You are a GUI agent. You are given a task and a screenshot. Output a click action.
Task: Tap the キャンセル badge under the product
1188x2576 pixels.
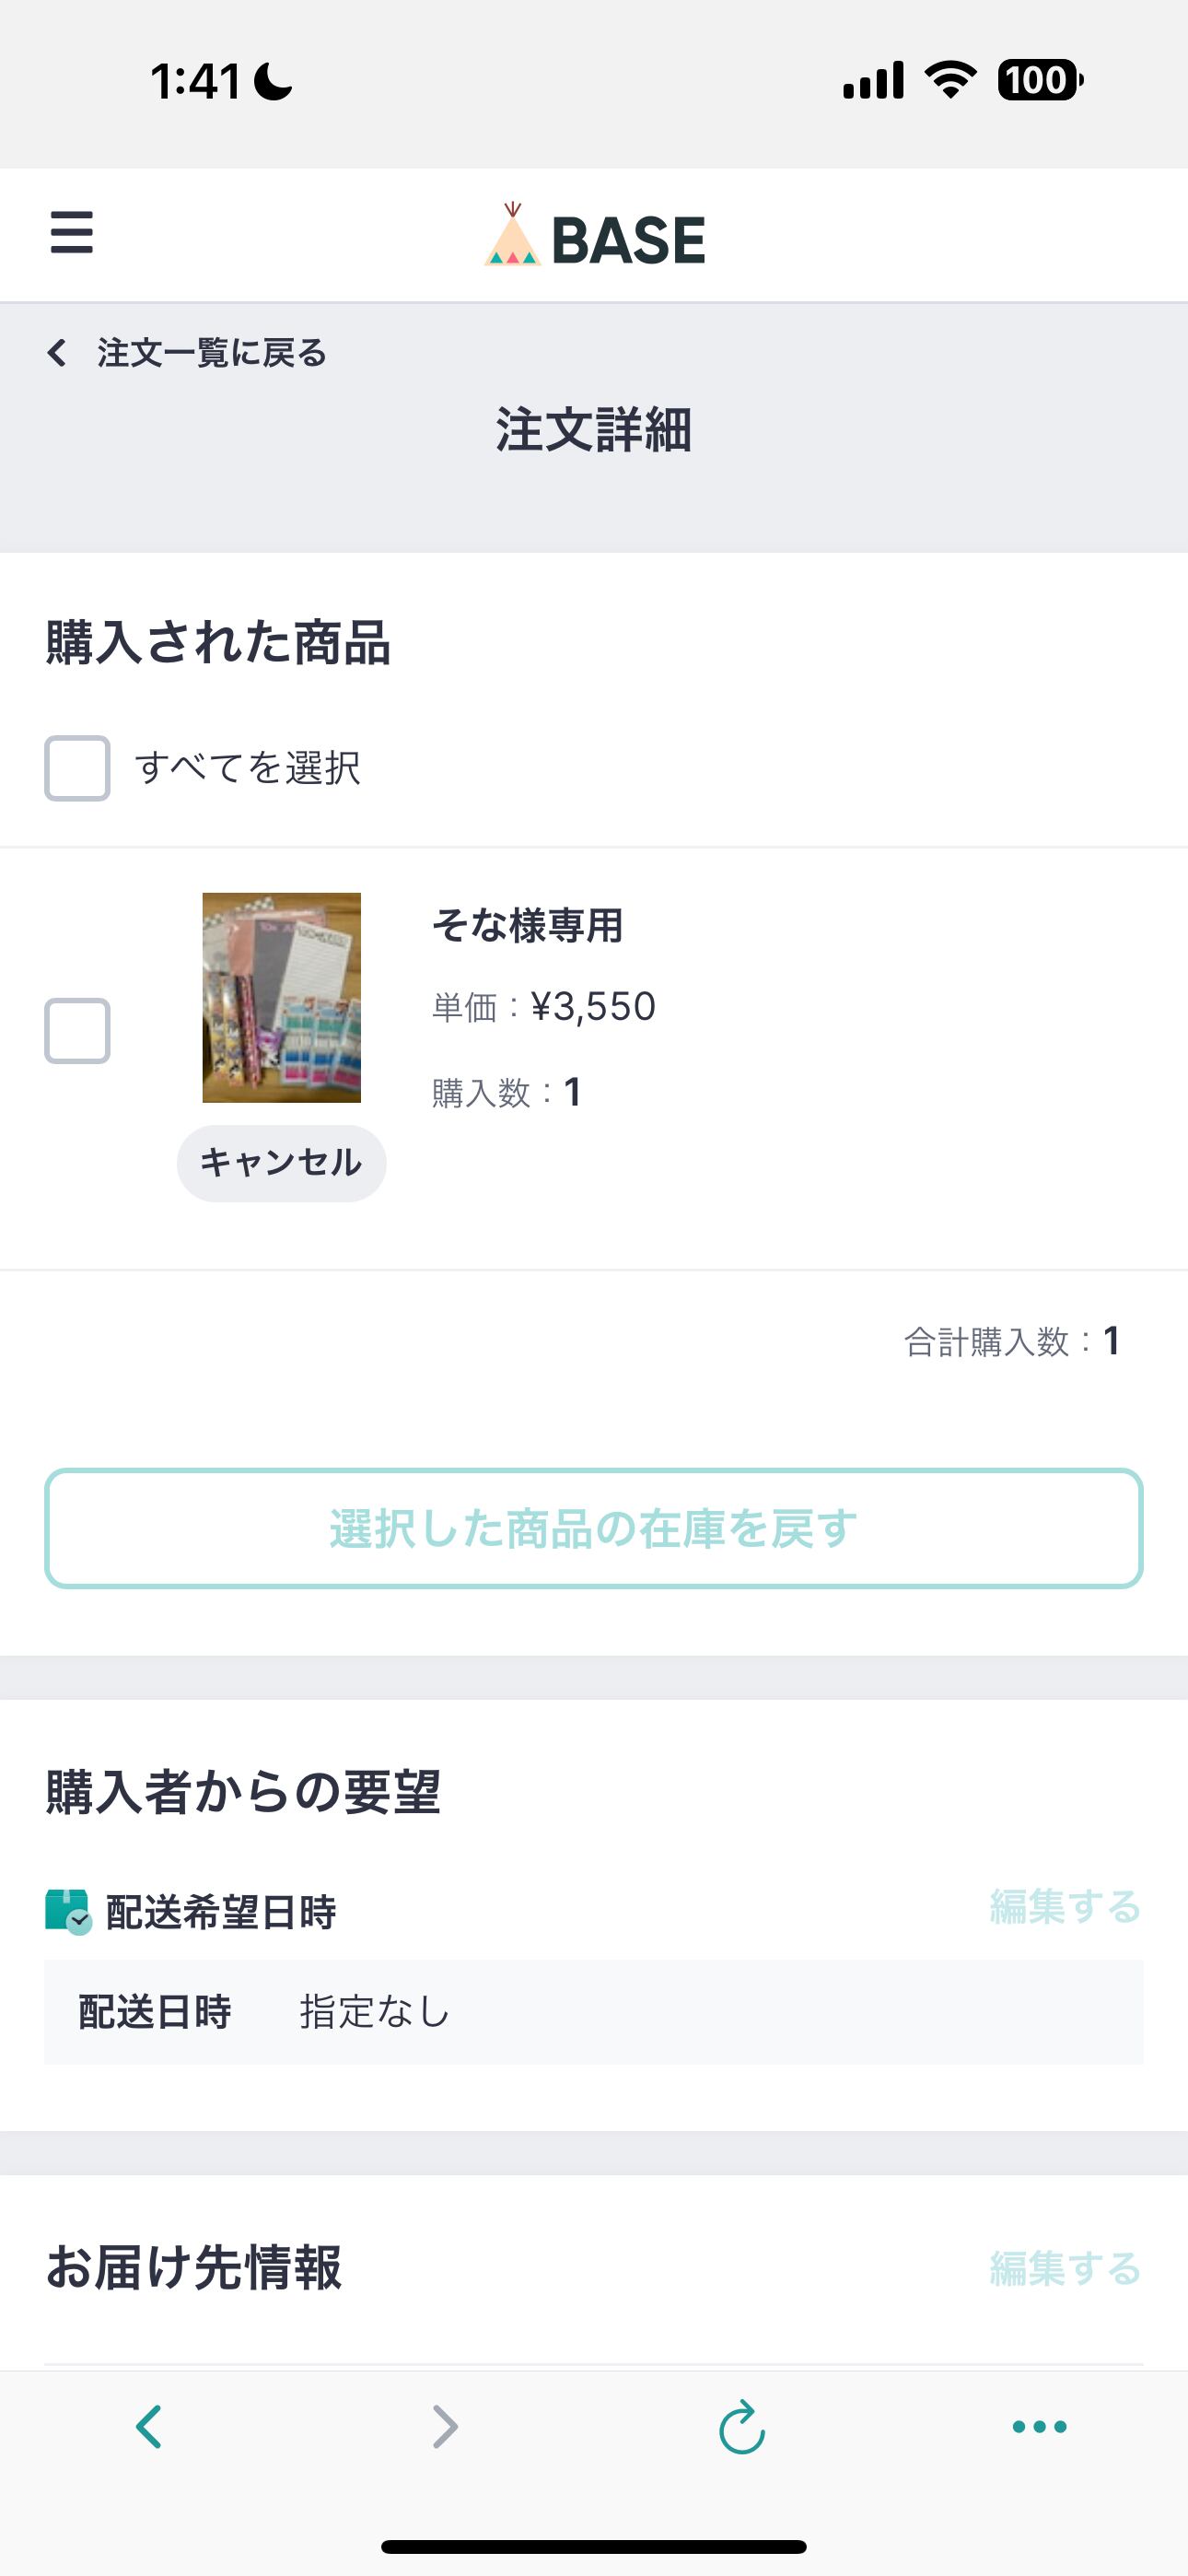click(281, 1163)
